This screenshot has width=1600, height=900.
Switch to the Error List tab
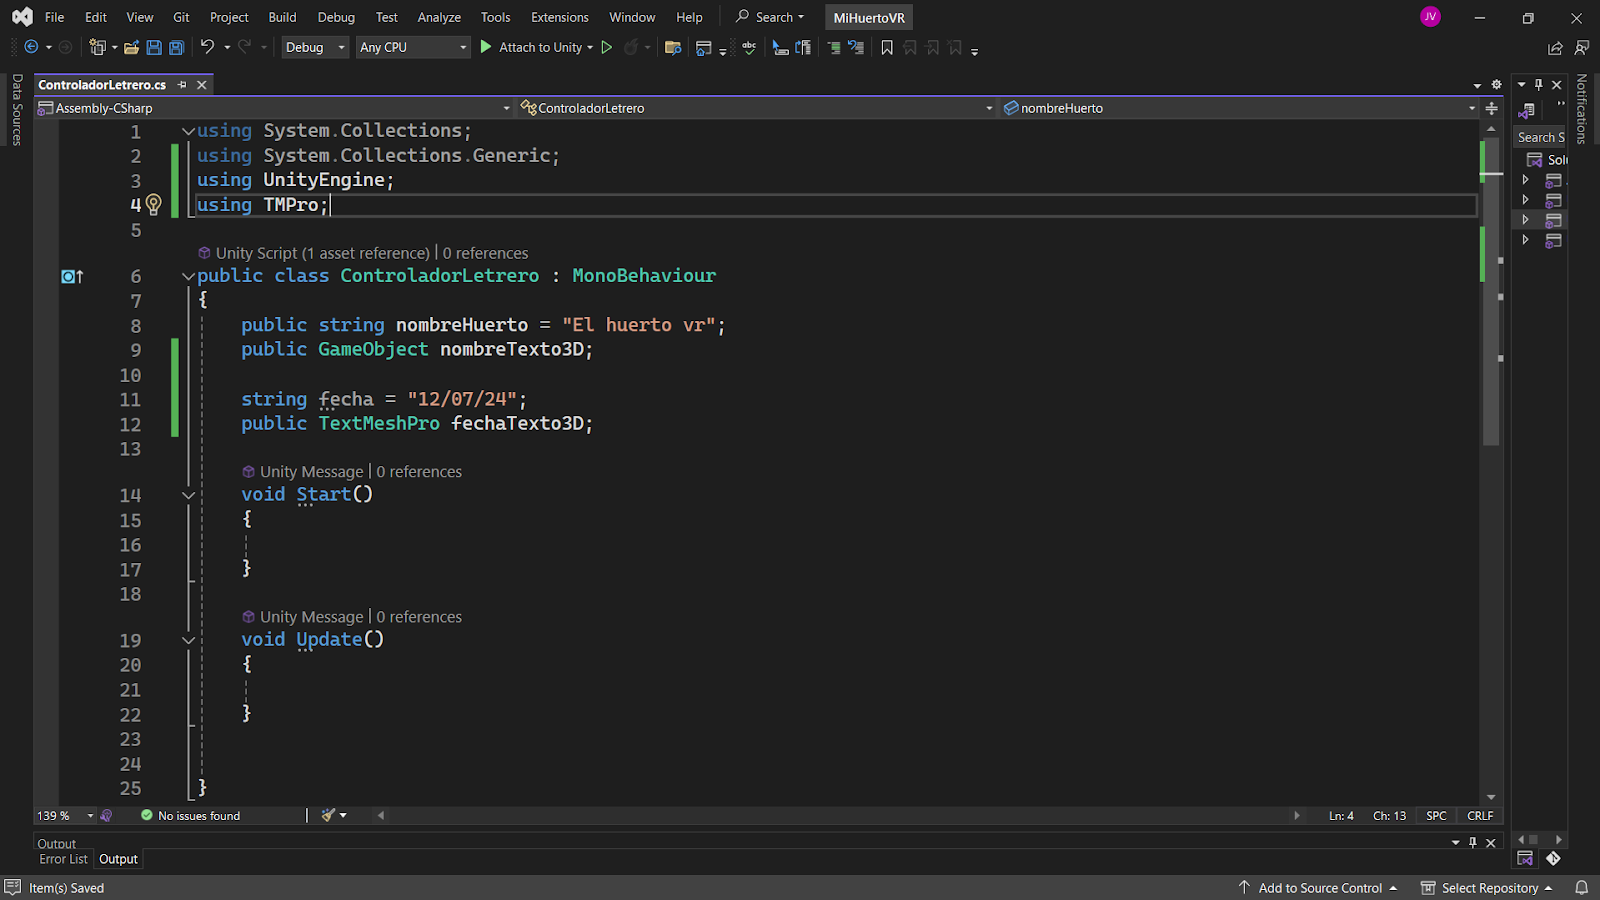tap(63, 859)
